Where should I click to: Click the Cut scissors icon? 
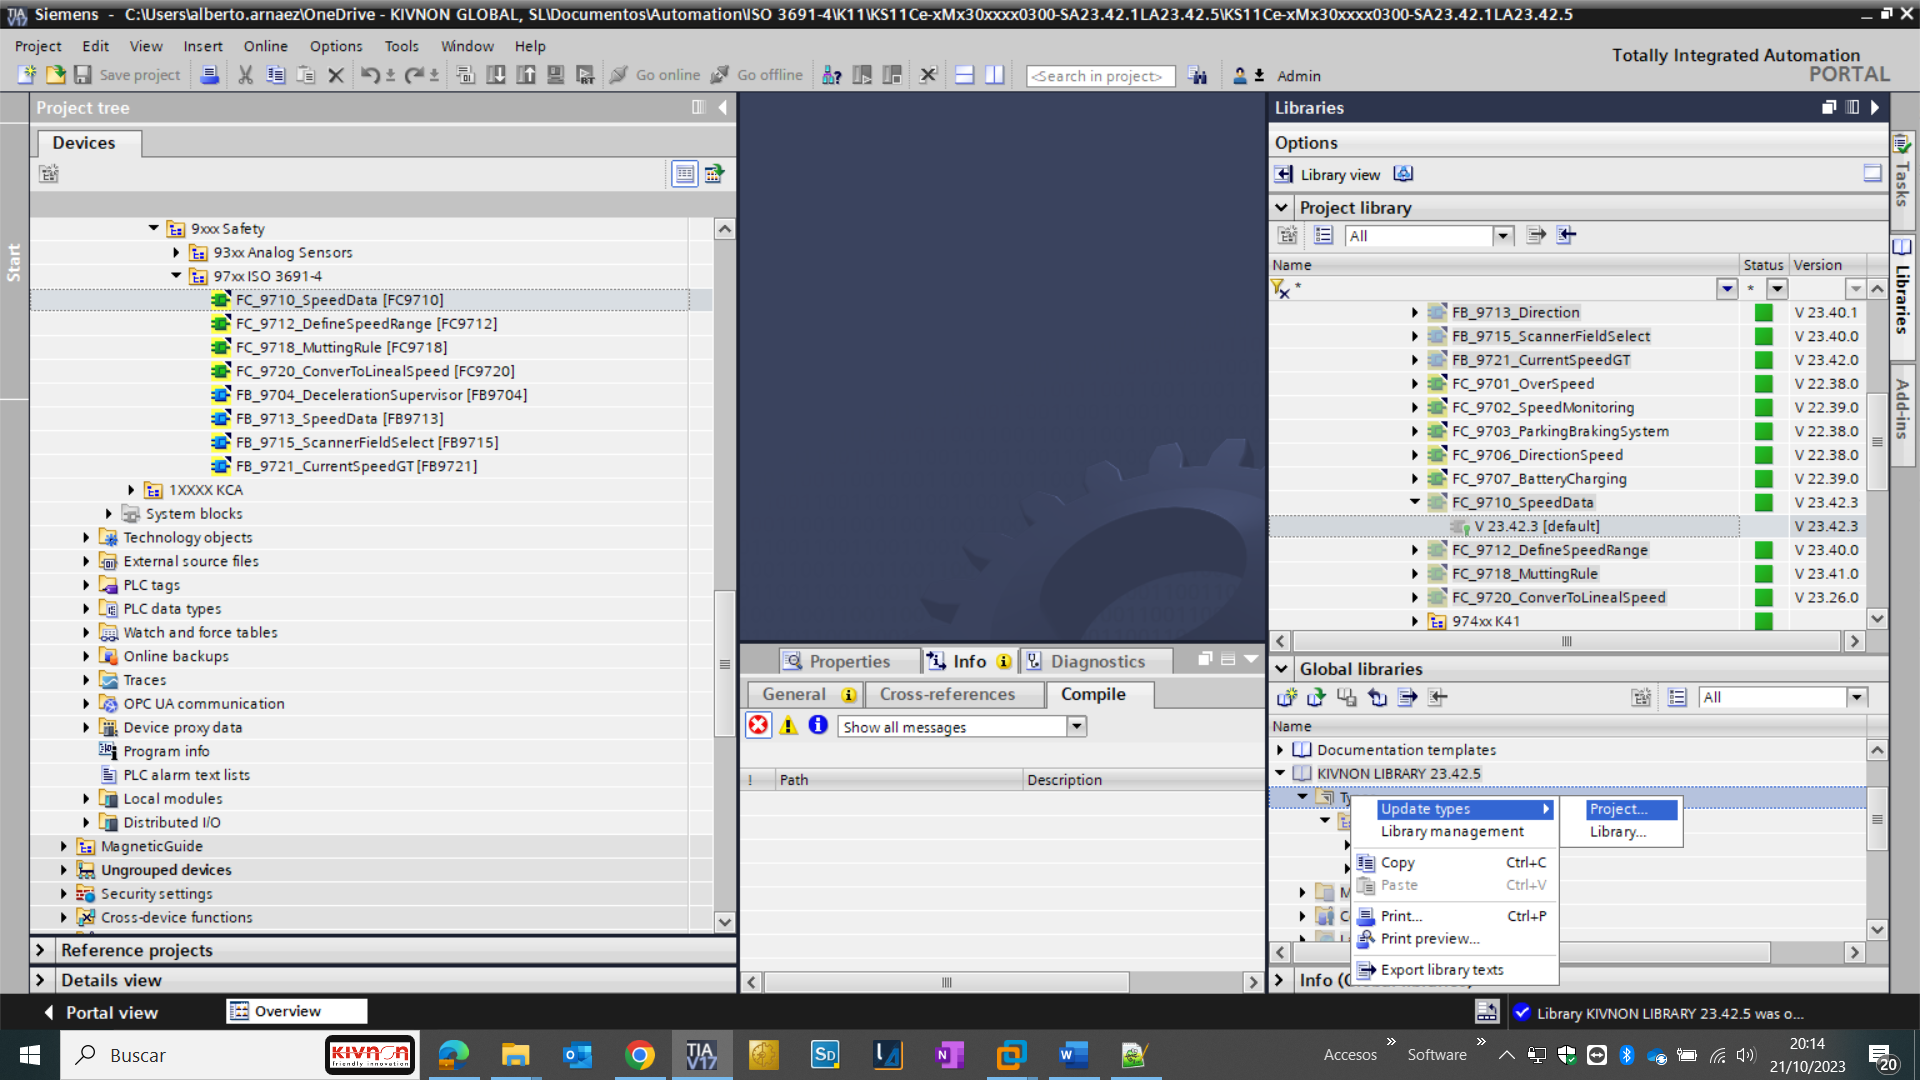pos(245,75)
